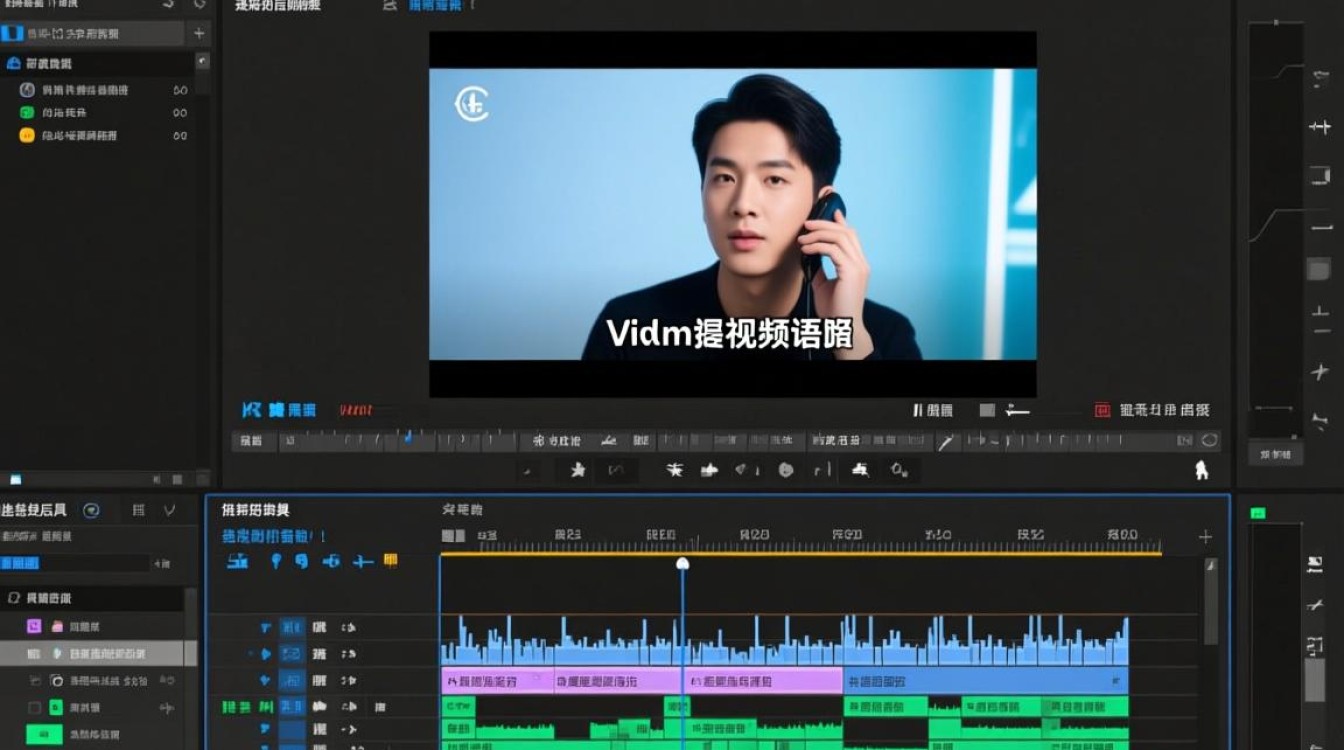Click the magnifier-like icon ending the transport row
Image resolution: width=1344 pixels, height=750 pixels.
pos(899,469)
